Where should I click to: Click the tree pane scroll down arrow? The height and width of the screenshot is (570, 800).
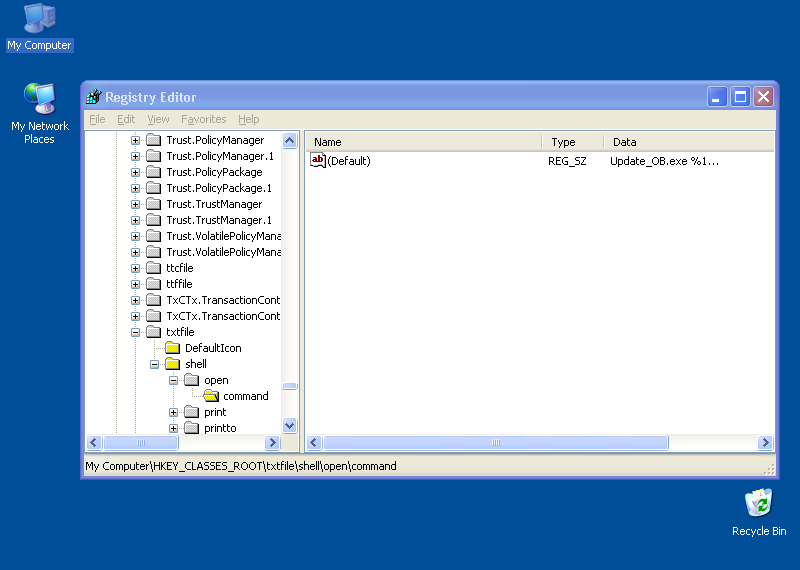click(289, 425)
